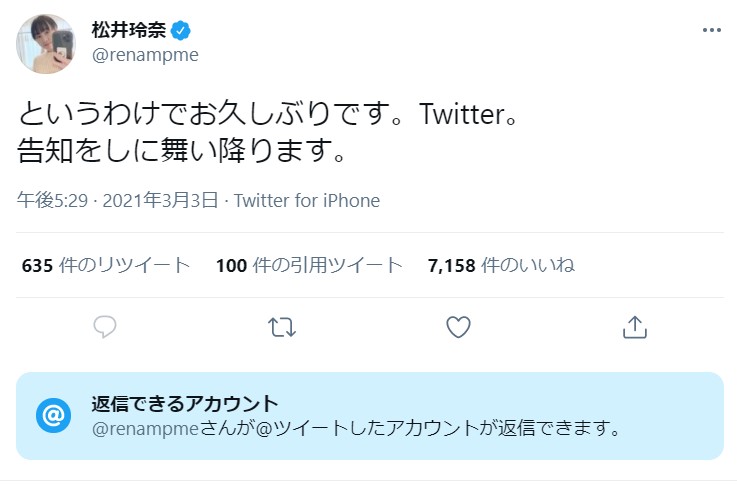The width and height of the screenshot is (737, 501).
Task: Click the 午後5:29 timestamp link
Action: (52, 201)
